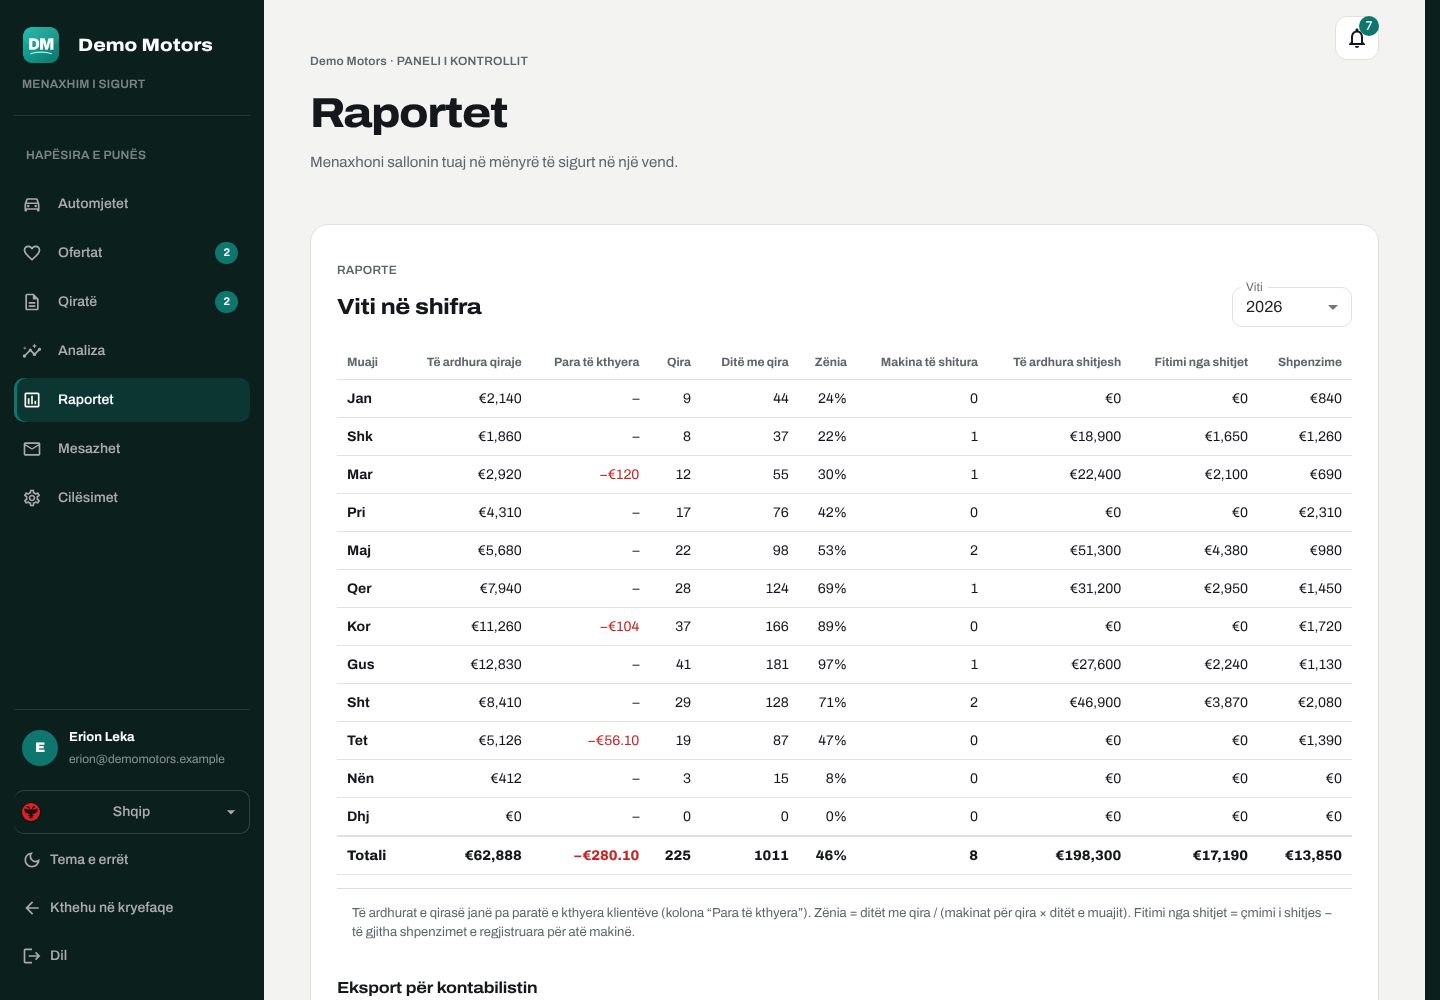The image size is (1440, 1000).
Task: Click the logout icon next to Dil
Action: pyautogui.click(x=32, y=956)
